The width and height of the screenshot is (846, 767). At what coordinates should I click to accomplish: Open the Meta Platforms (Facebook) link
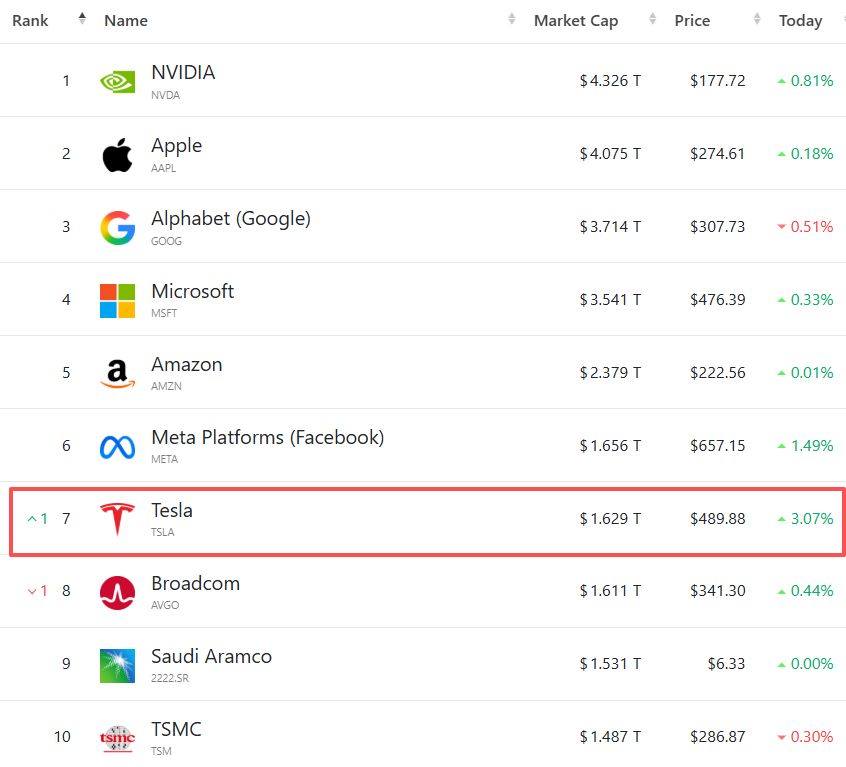(x=267, y=437)
